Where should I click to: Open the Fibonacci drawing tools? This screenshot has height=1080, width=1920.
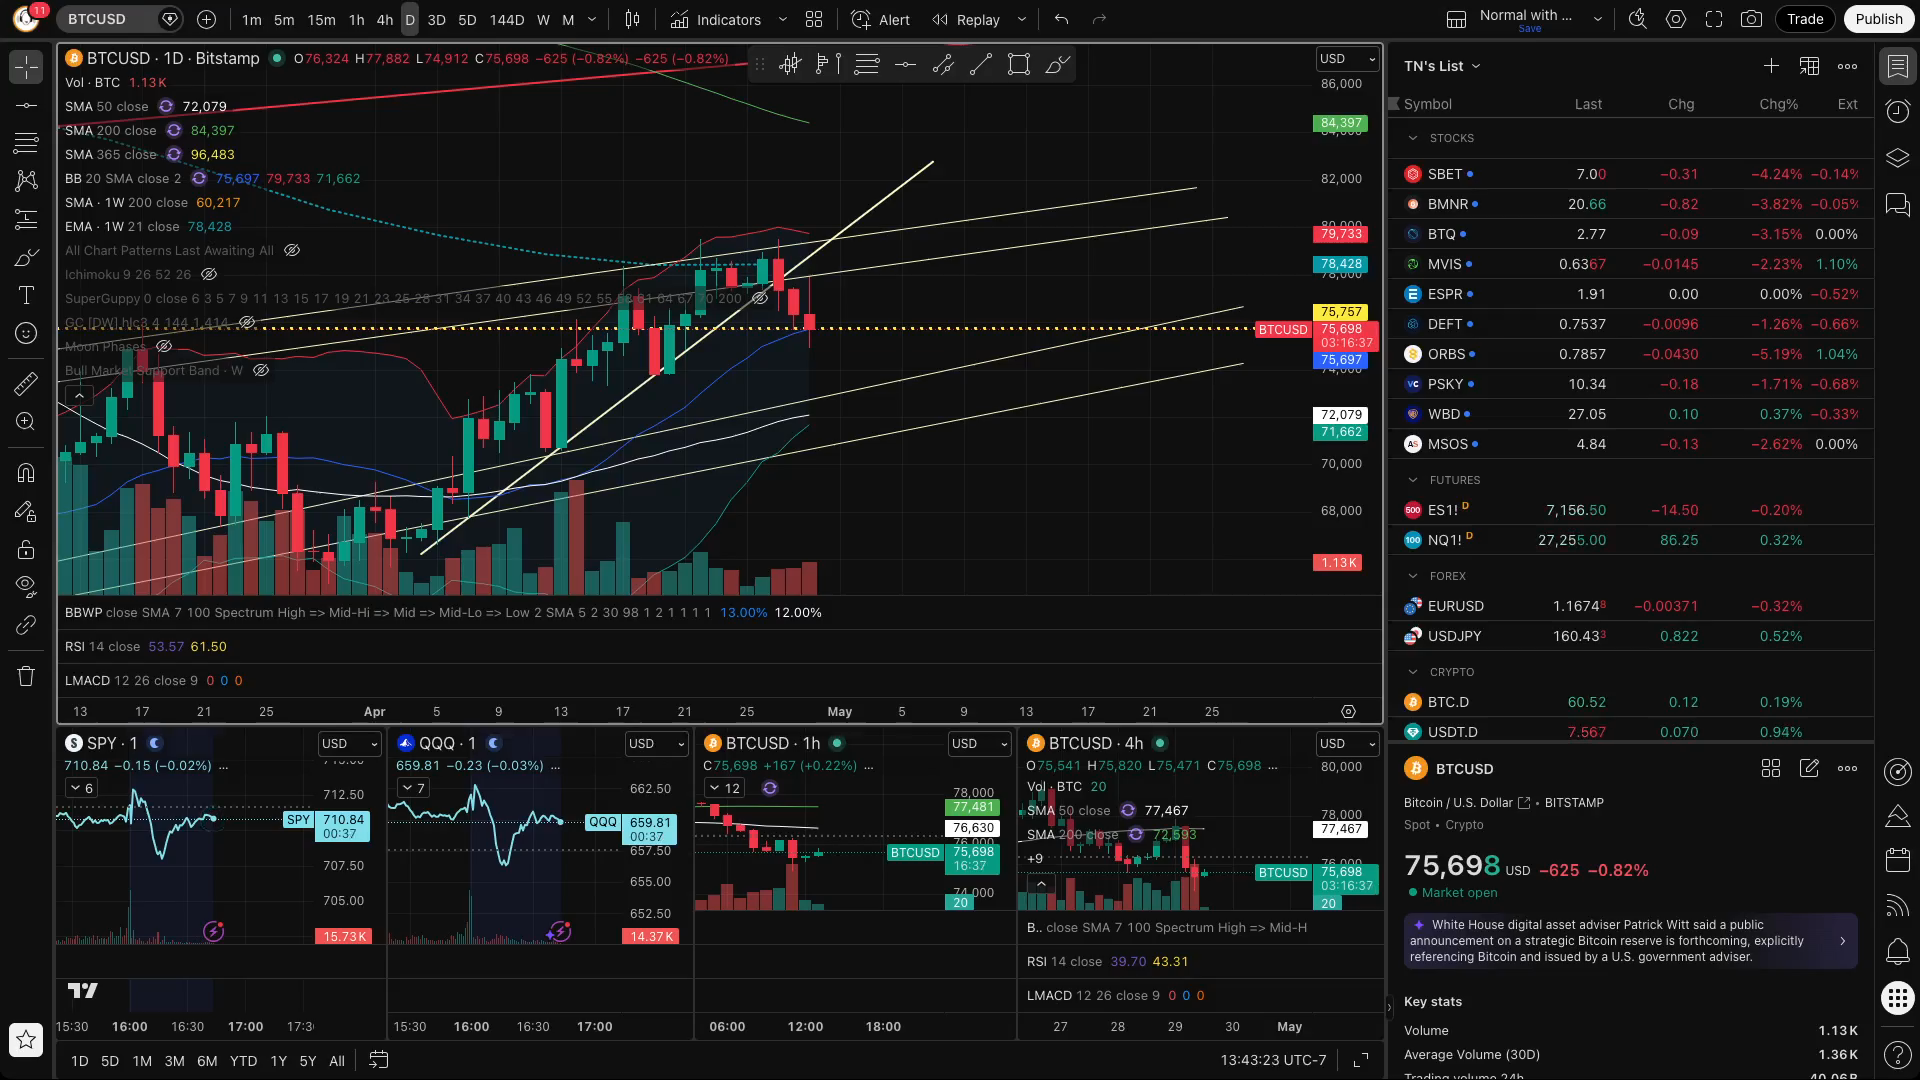tap(26, 143)
